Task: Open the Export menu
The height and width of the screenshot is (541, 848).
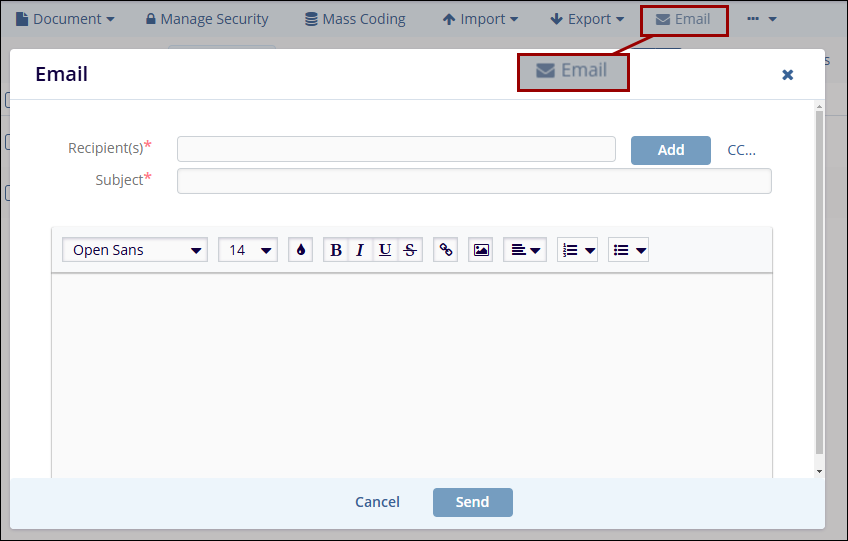Action: click(587, 19)
